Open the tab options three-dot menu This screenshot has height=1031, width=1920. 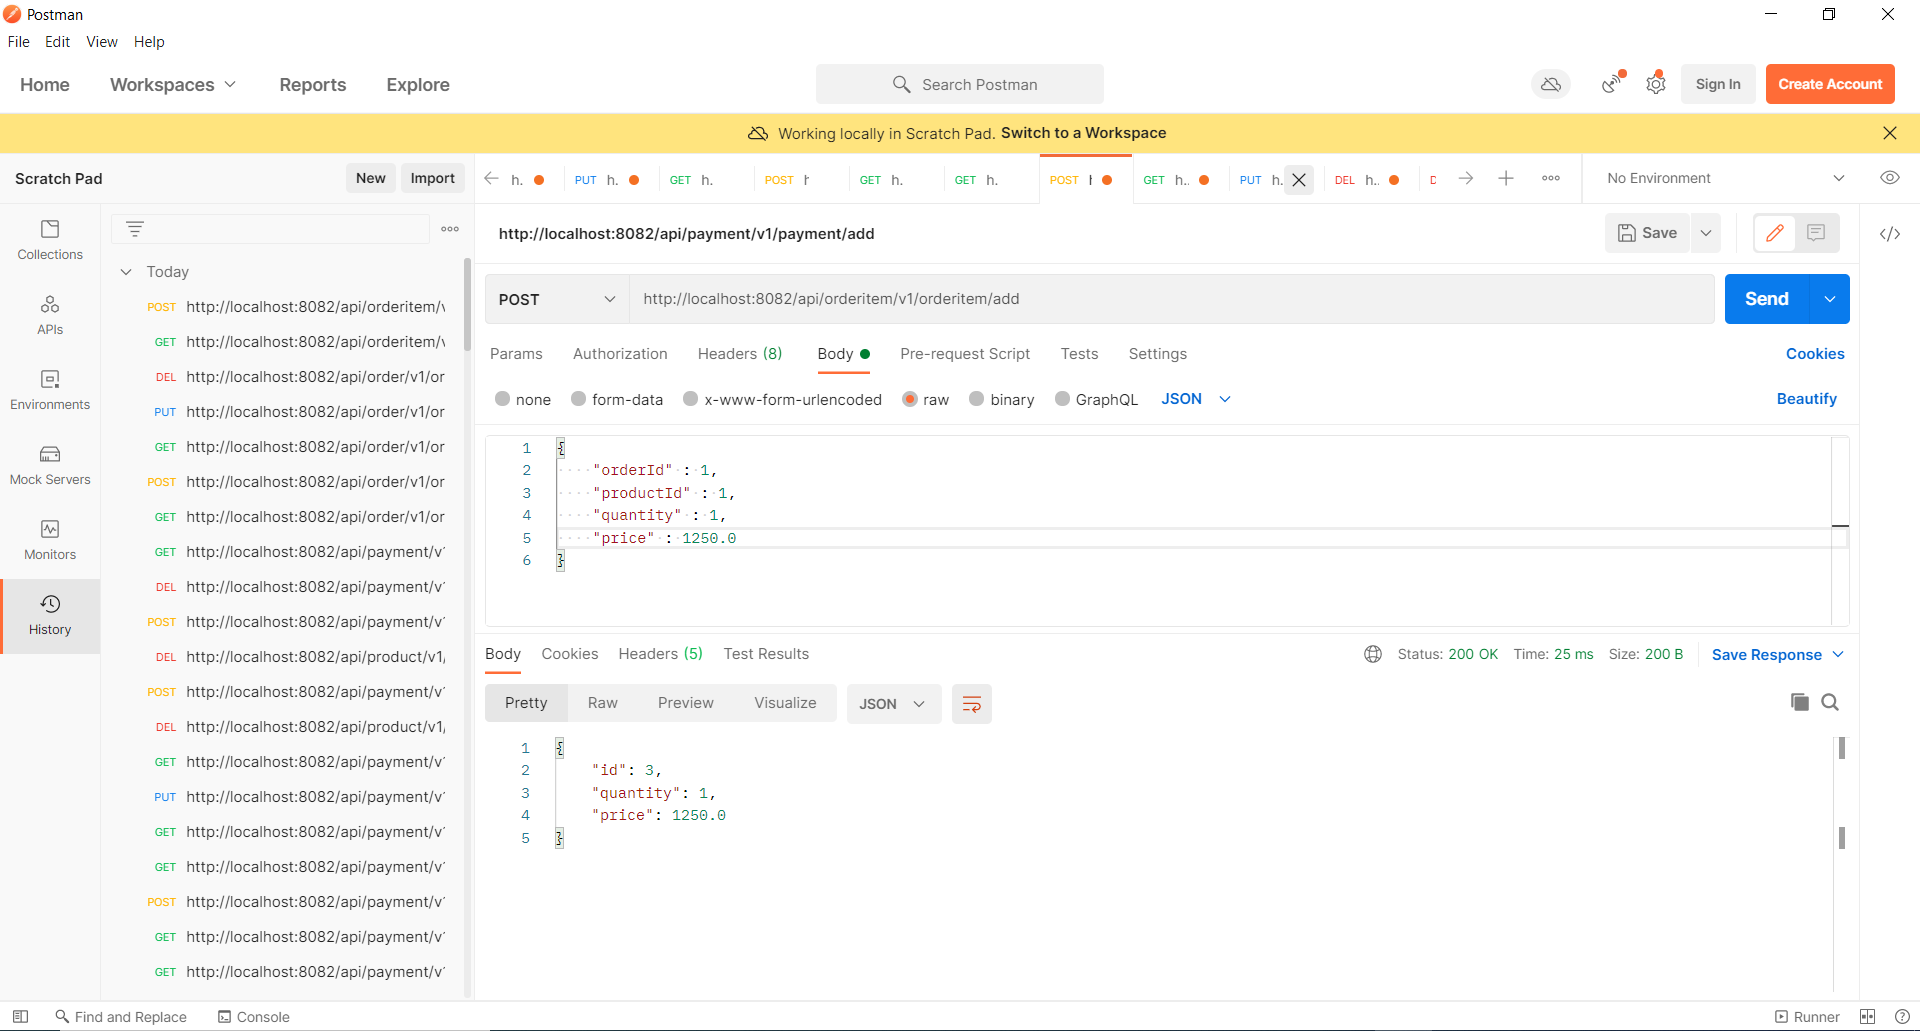point(1551,178)
